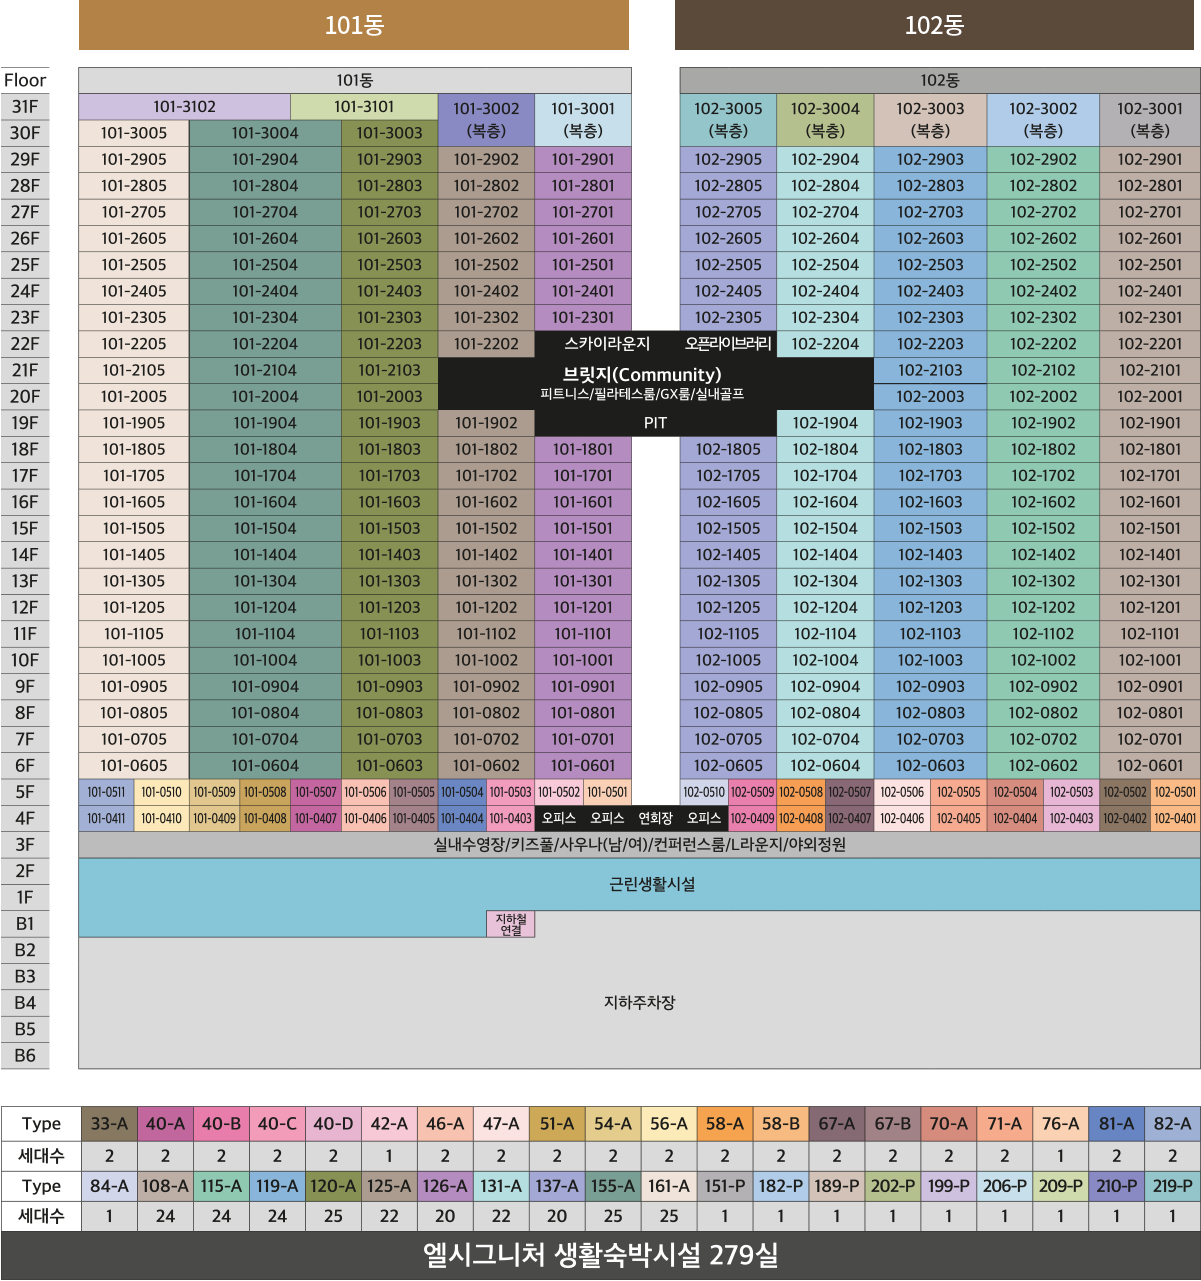Click small unit 102-0409 on 4F
Viewport: 1201px width, 1281px height.
(752, 818)
